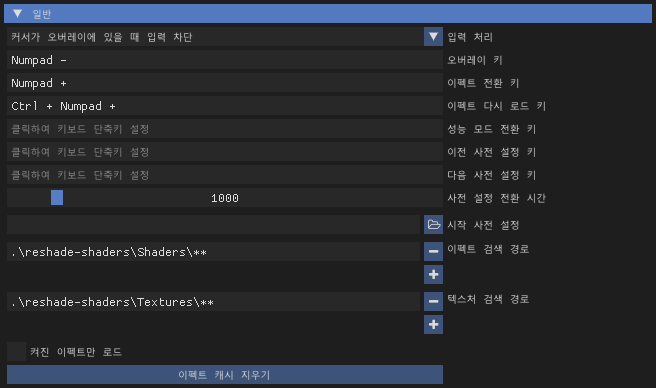Click the 이펙트 검색 경로 label
The height and width of the screenshot is (388, 656).
(488, 249)
